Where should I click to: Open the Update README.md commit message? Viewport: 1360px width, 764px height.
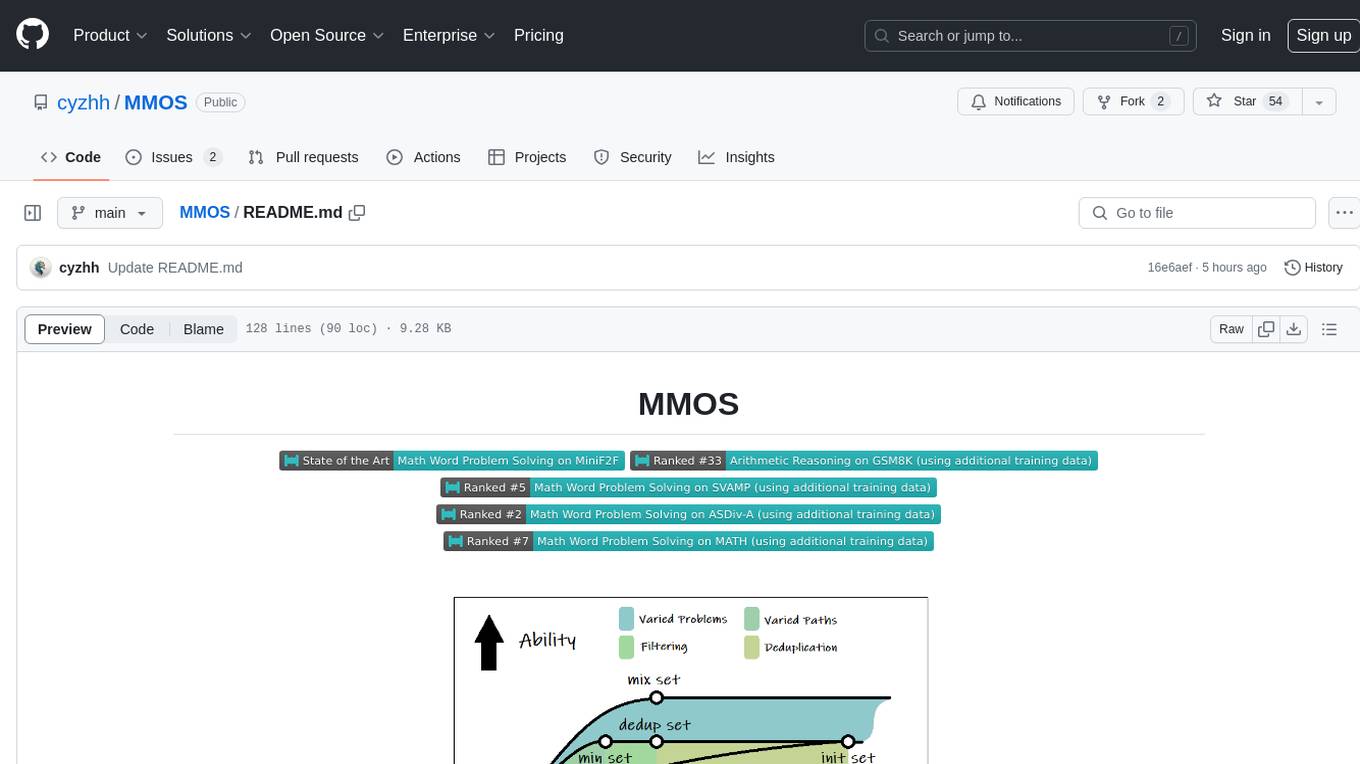(x=175, y=268)
